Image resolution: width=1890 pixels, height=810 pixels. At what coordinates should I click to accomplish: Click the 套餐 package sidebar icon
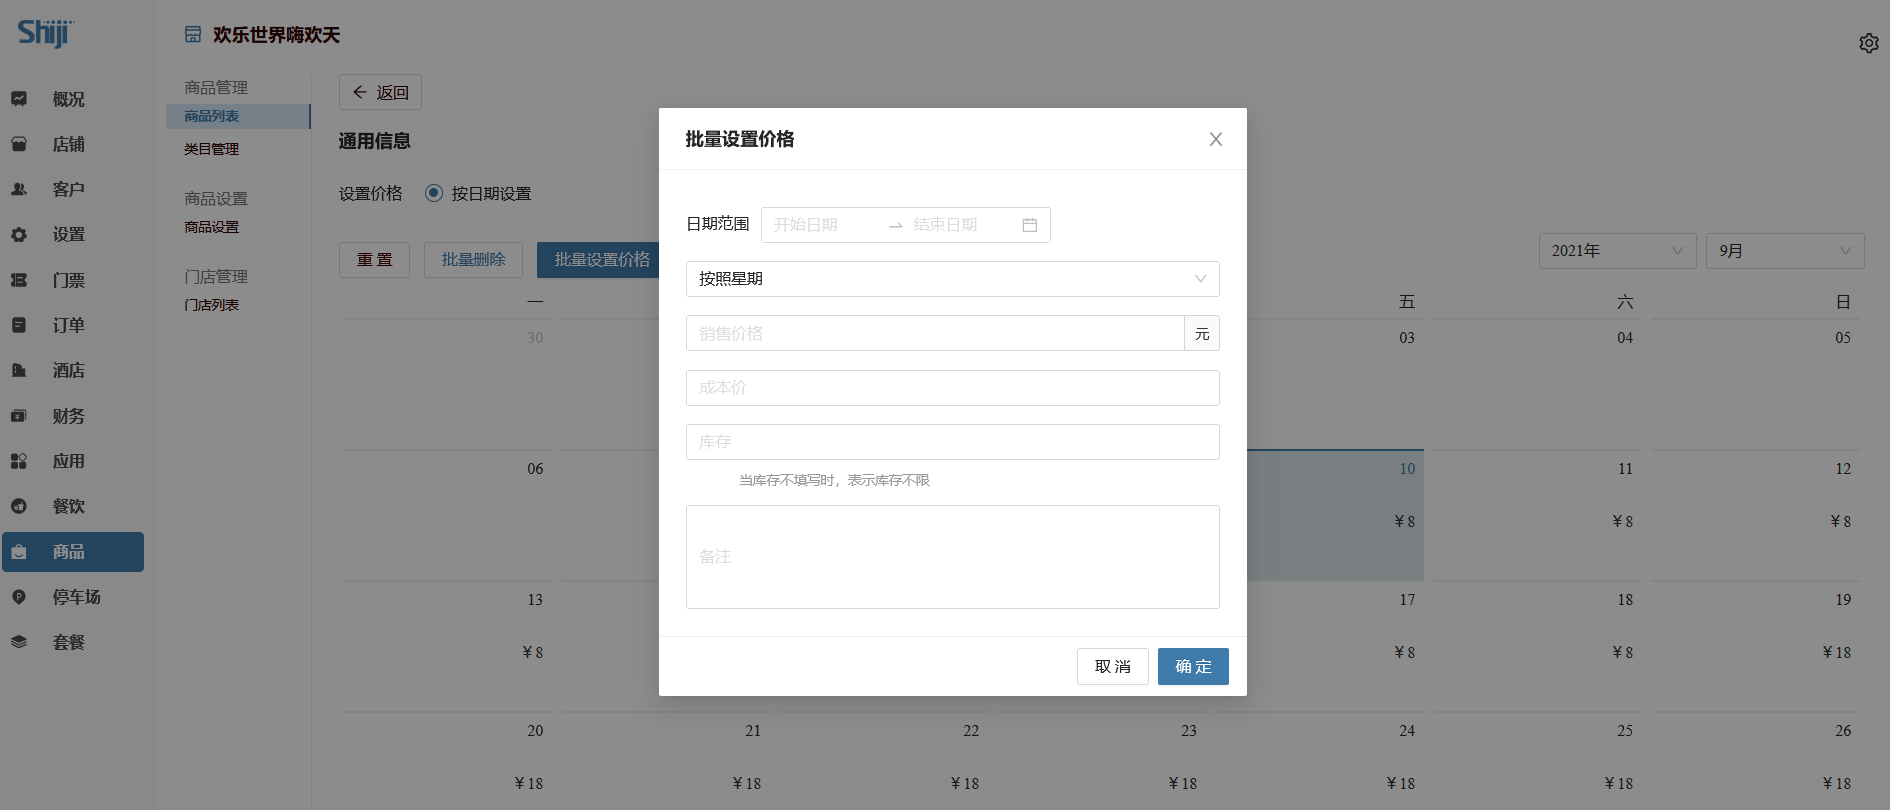pyautogui.click(x=19, y=642)
